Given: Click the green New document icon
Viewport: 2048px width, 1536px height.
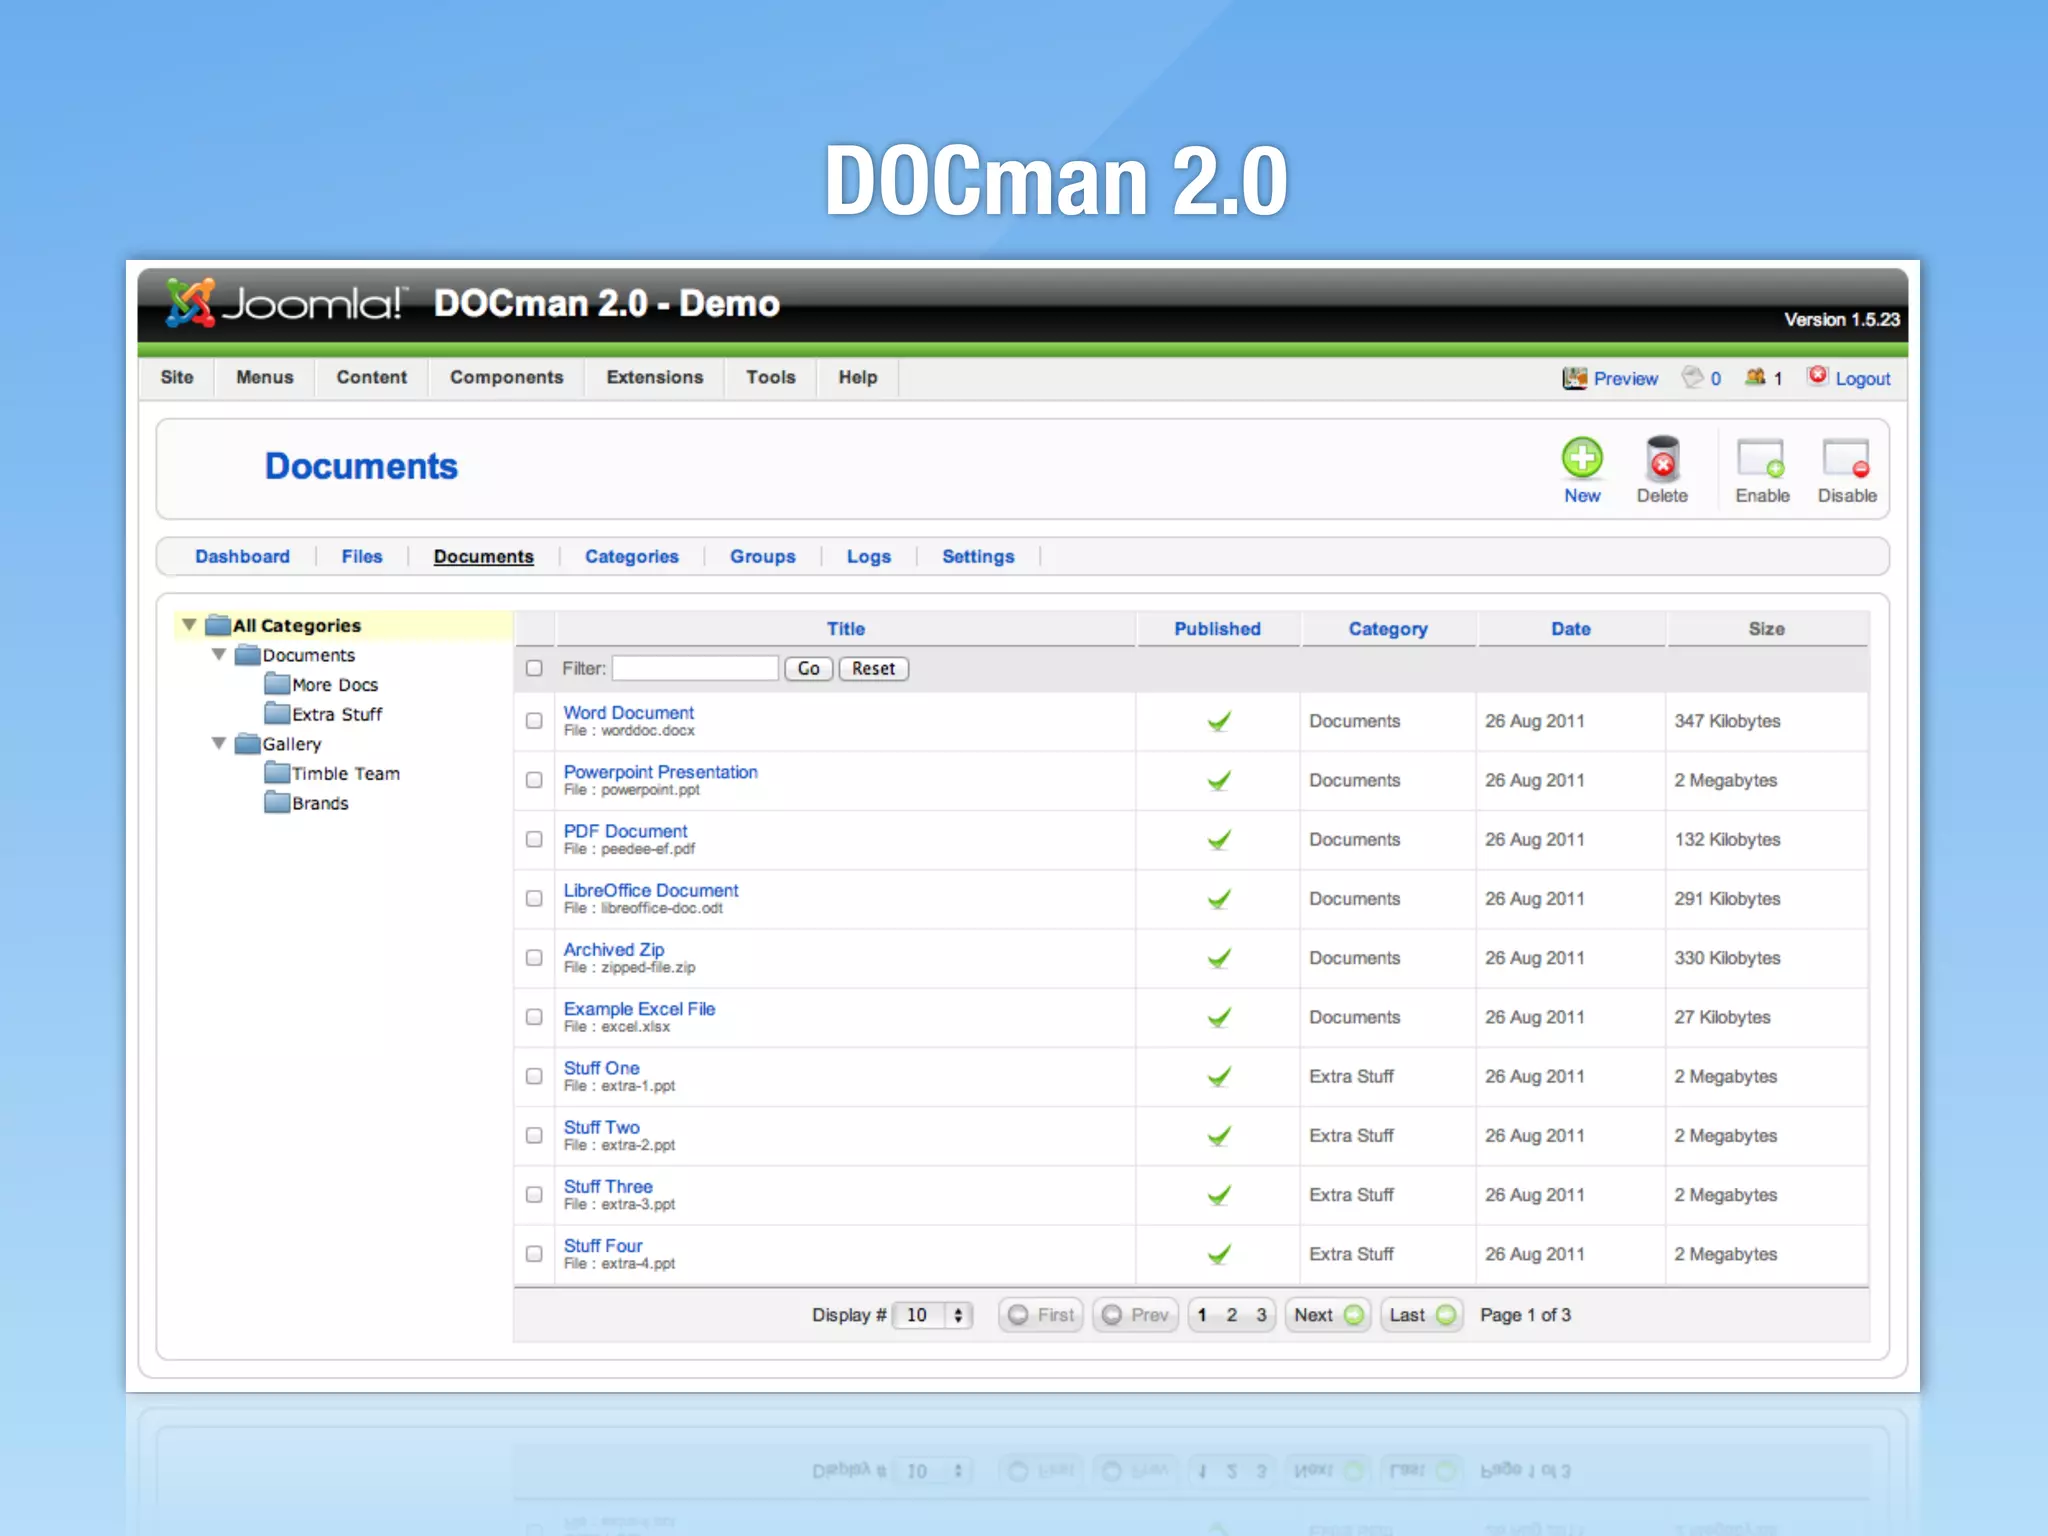Looking at the screenshot, I should [x=1582, y=459].
